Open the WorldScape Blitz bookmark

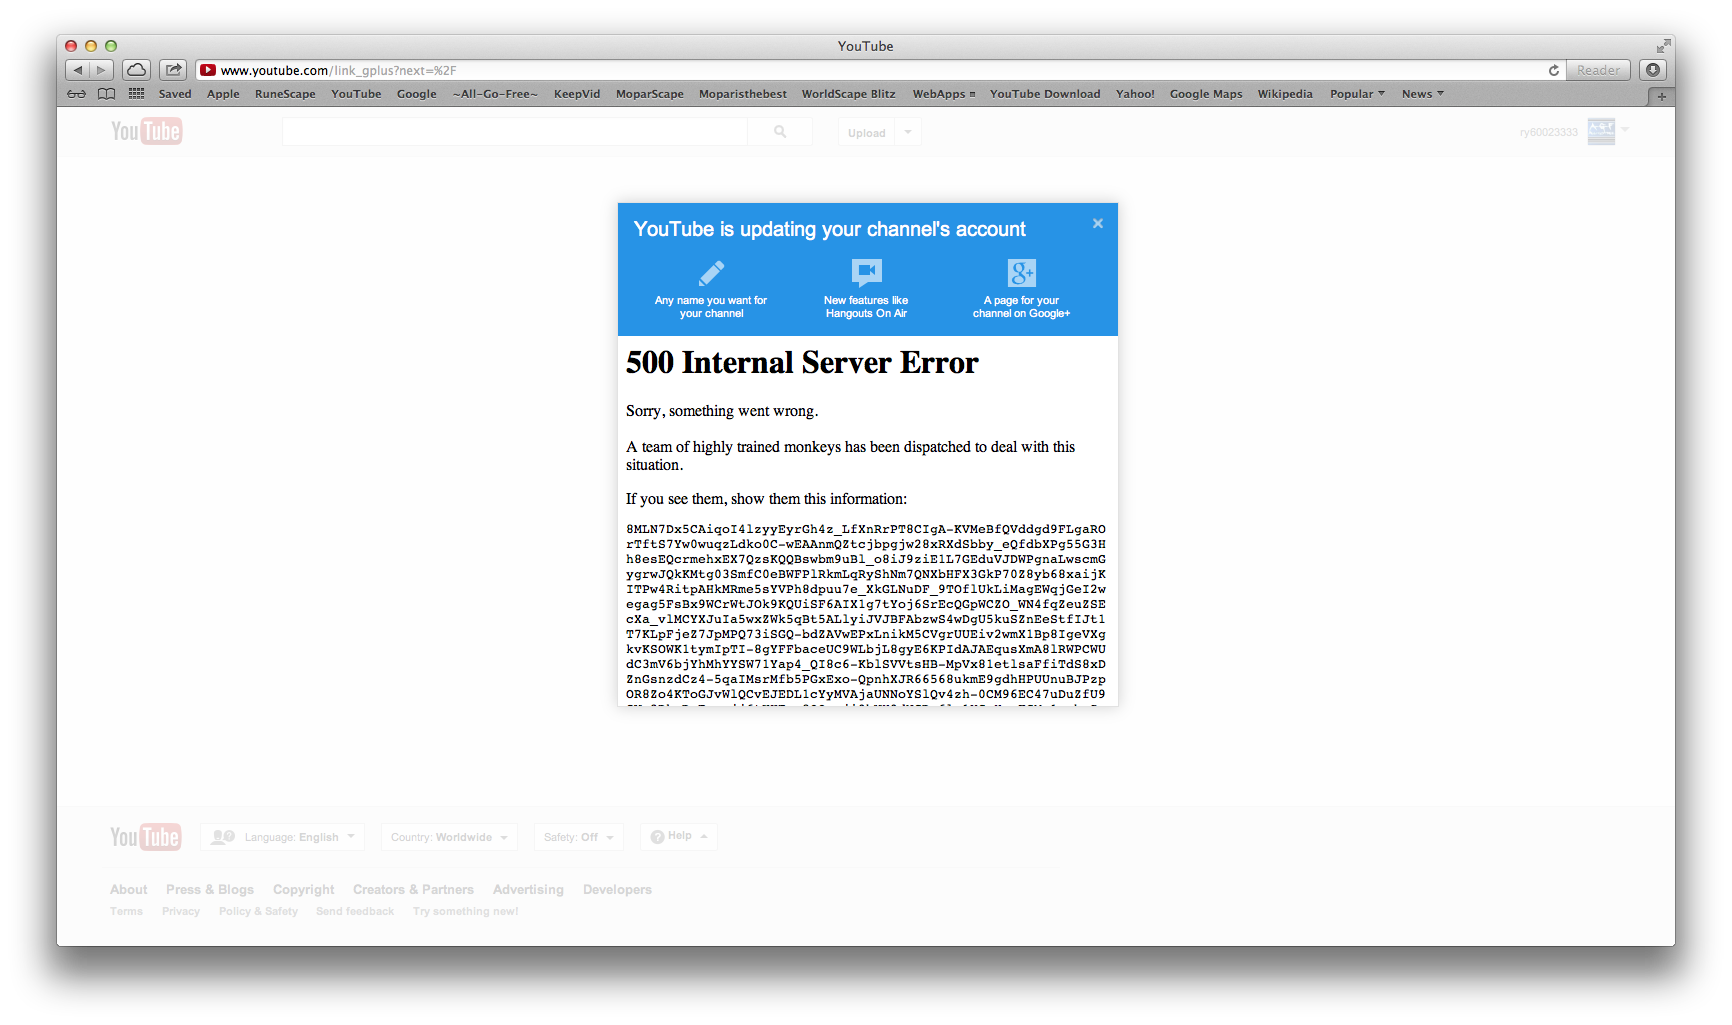tap(848, 94)
